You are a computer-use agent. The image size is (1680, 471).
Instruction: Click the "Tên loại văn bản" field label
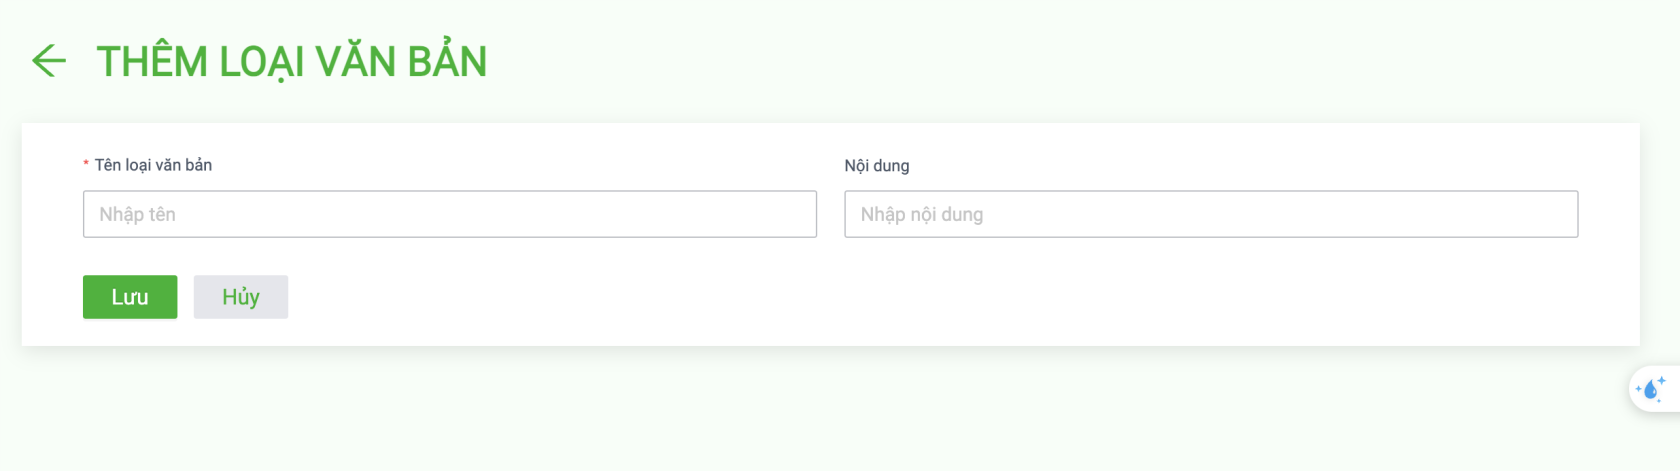click(x=153, y=165)
